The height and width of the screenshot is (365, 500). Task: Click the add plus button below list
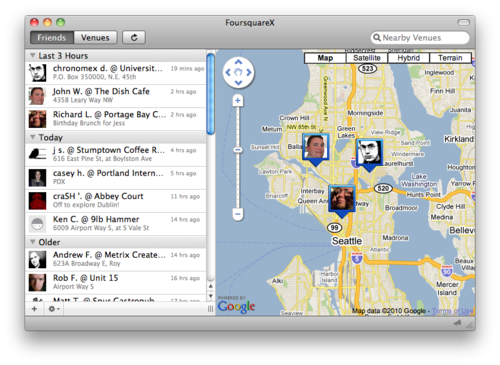[34, 309]
